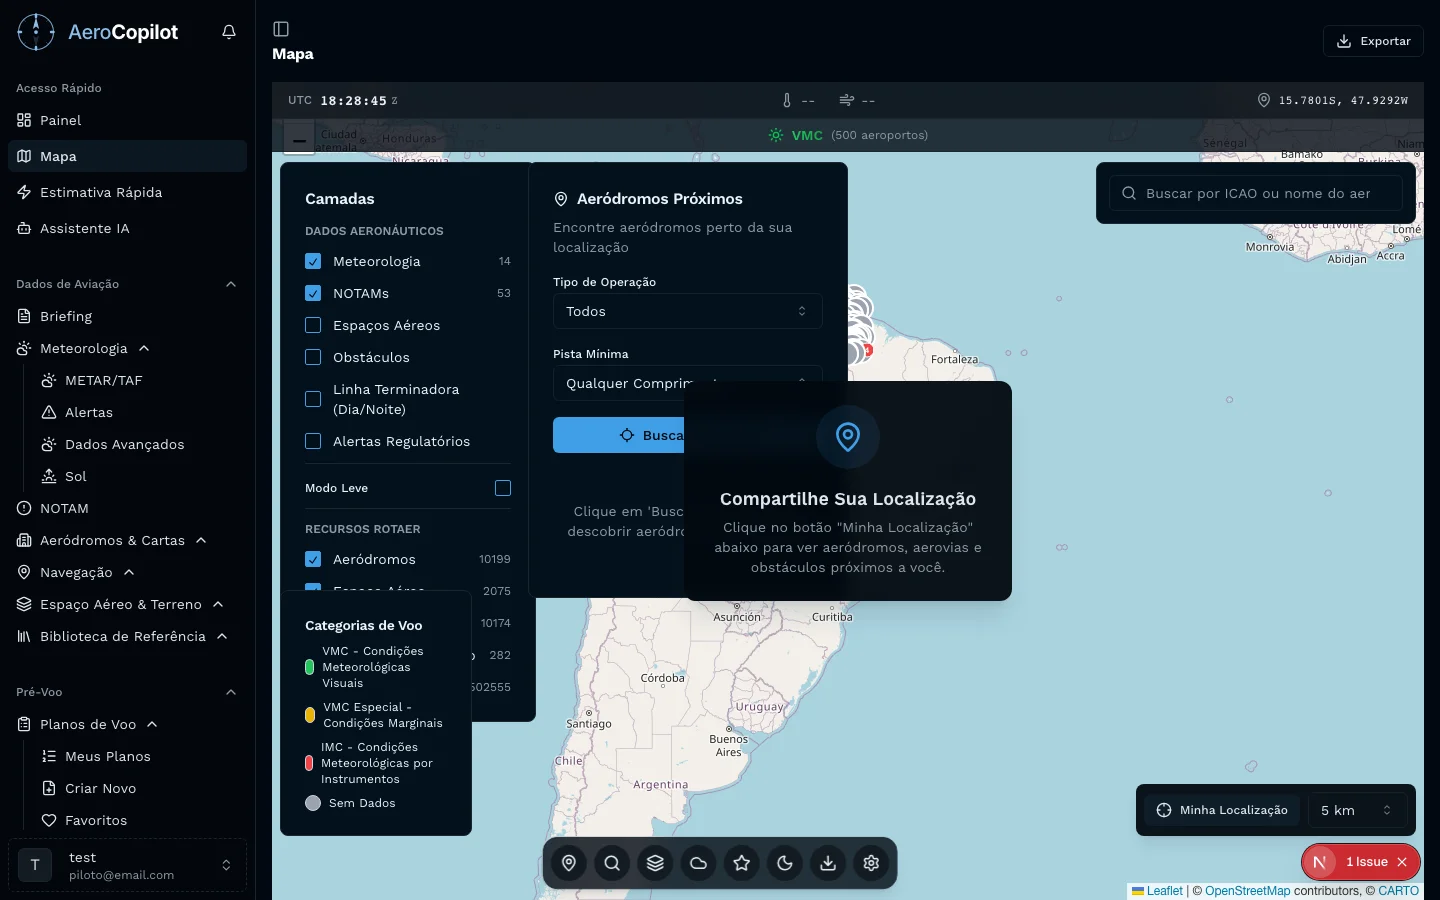
Task: Toggle the sidebar panel icon
Action: pyautogui.click(x=281, y=29)
